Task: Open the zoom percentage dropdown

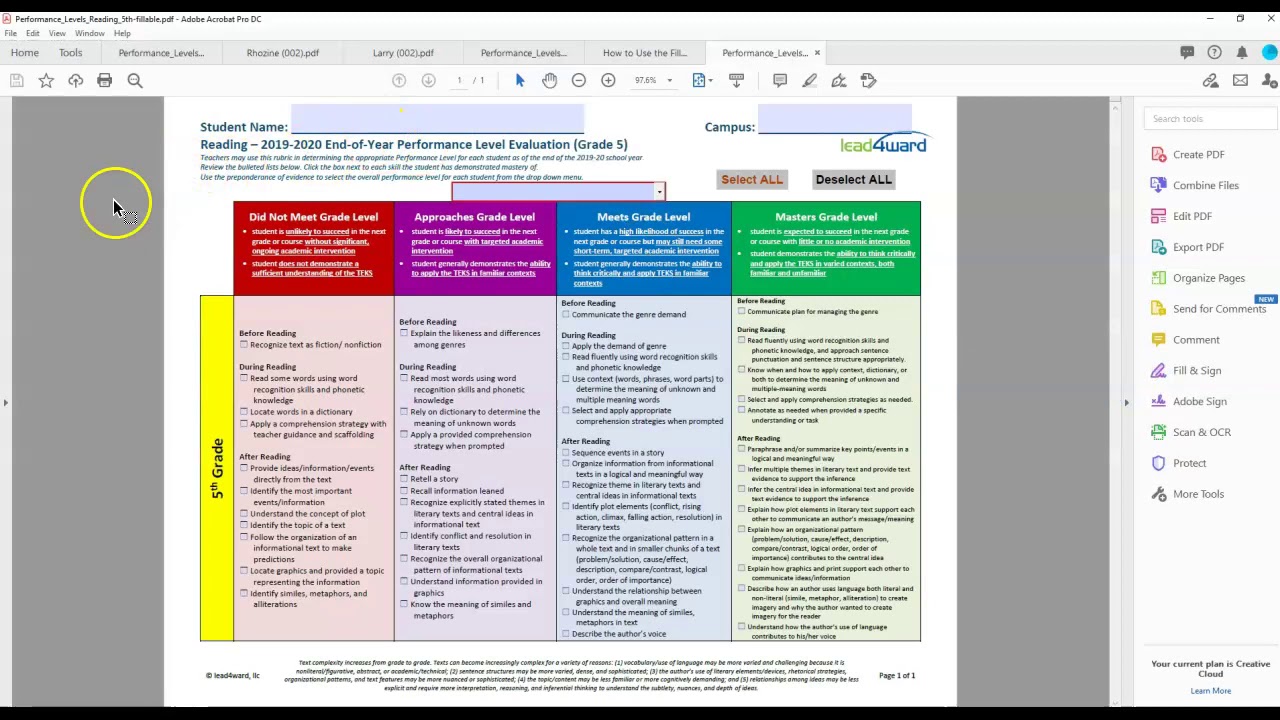Action: pos(669,80)
